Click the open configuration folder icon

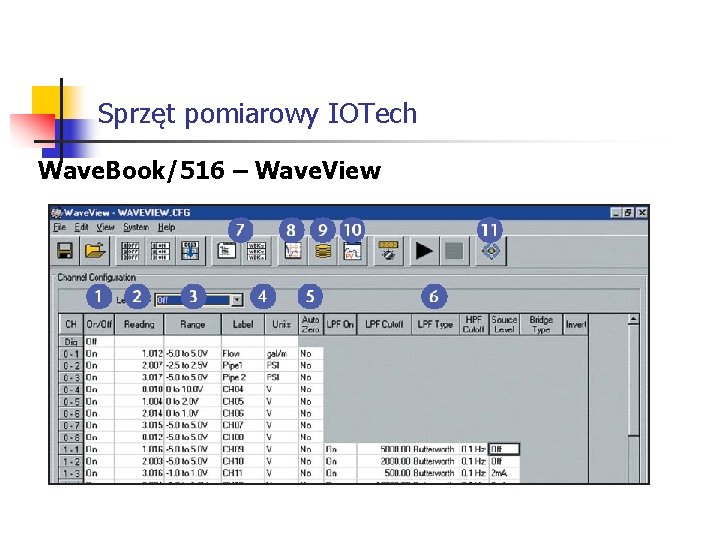coord(96,251)
